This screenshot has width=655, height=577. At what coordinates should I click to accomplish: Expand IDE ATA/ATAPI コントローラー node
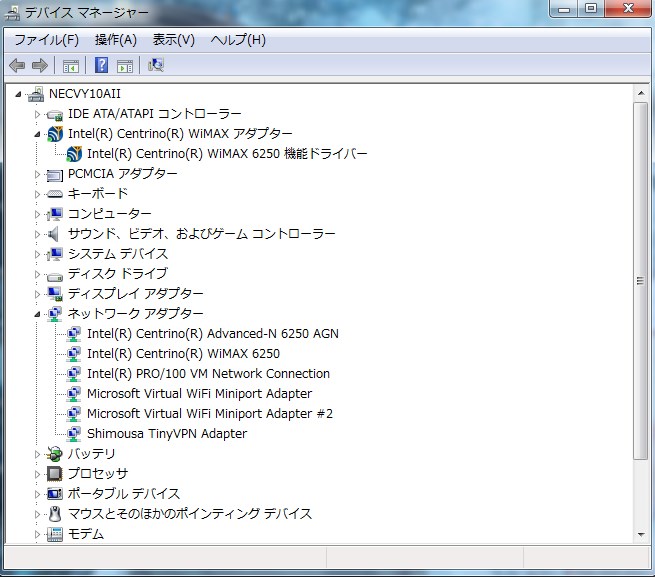point(37,114)
